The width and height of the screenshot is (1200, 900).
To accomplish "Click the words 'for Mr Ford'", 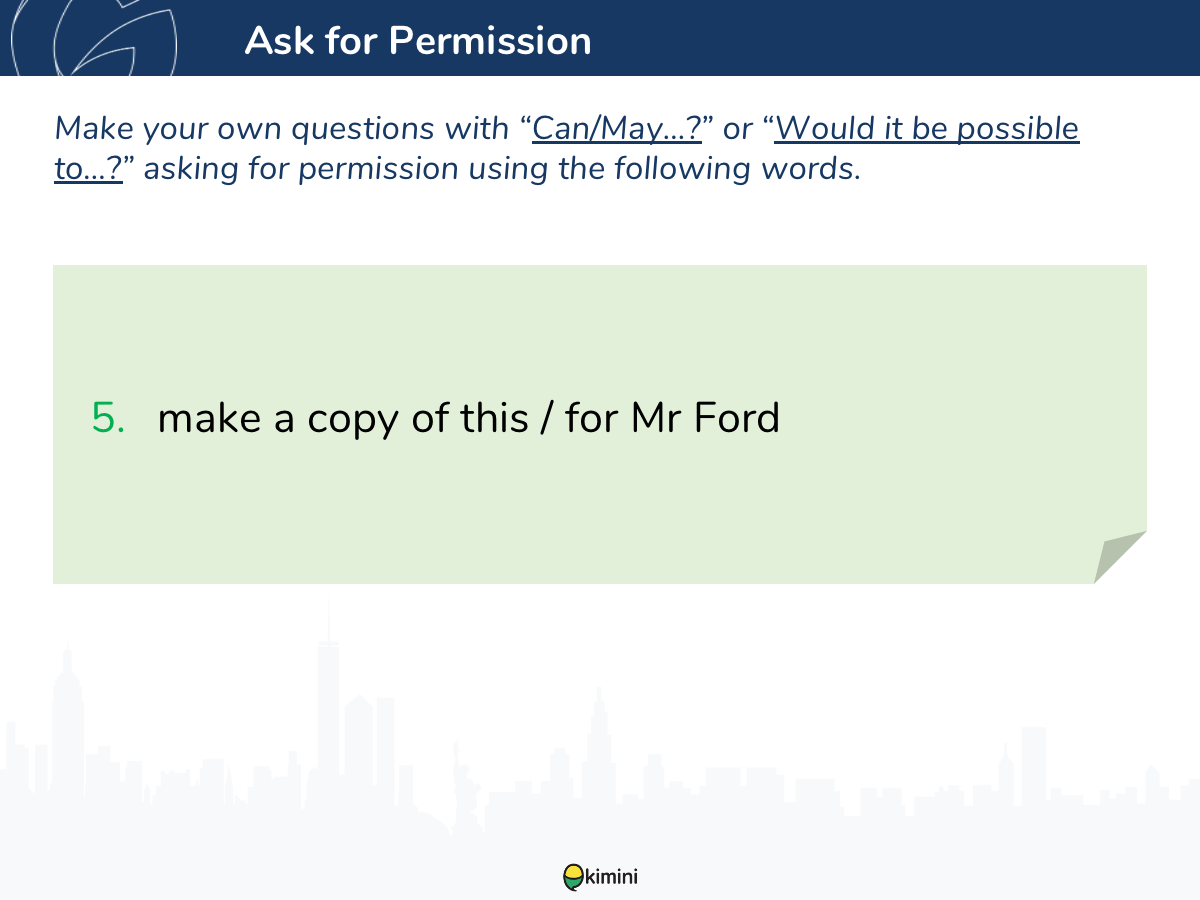I will (x=672, y=417).
